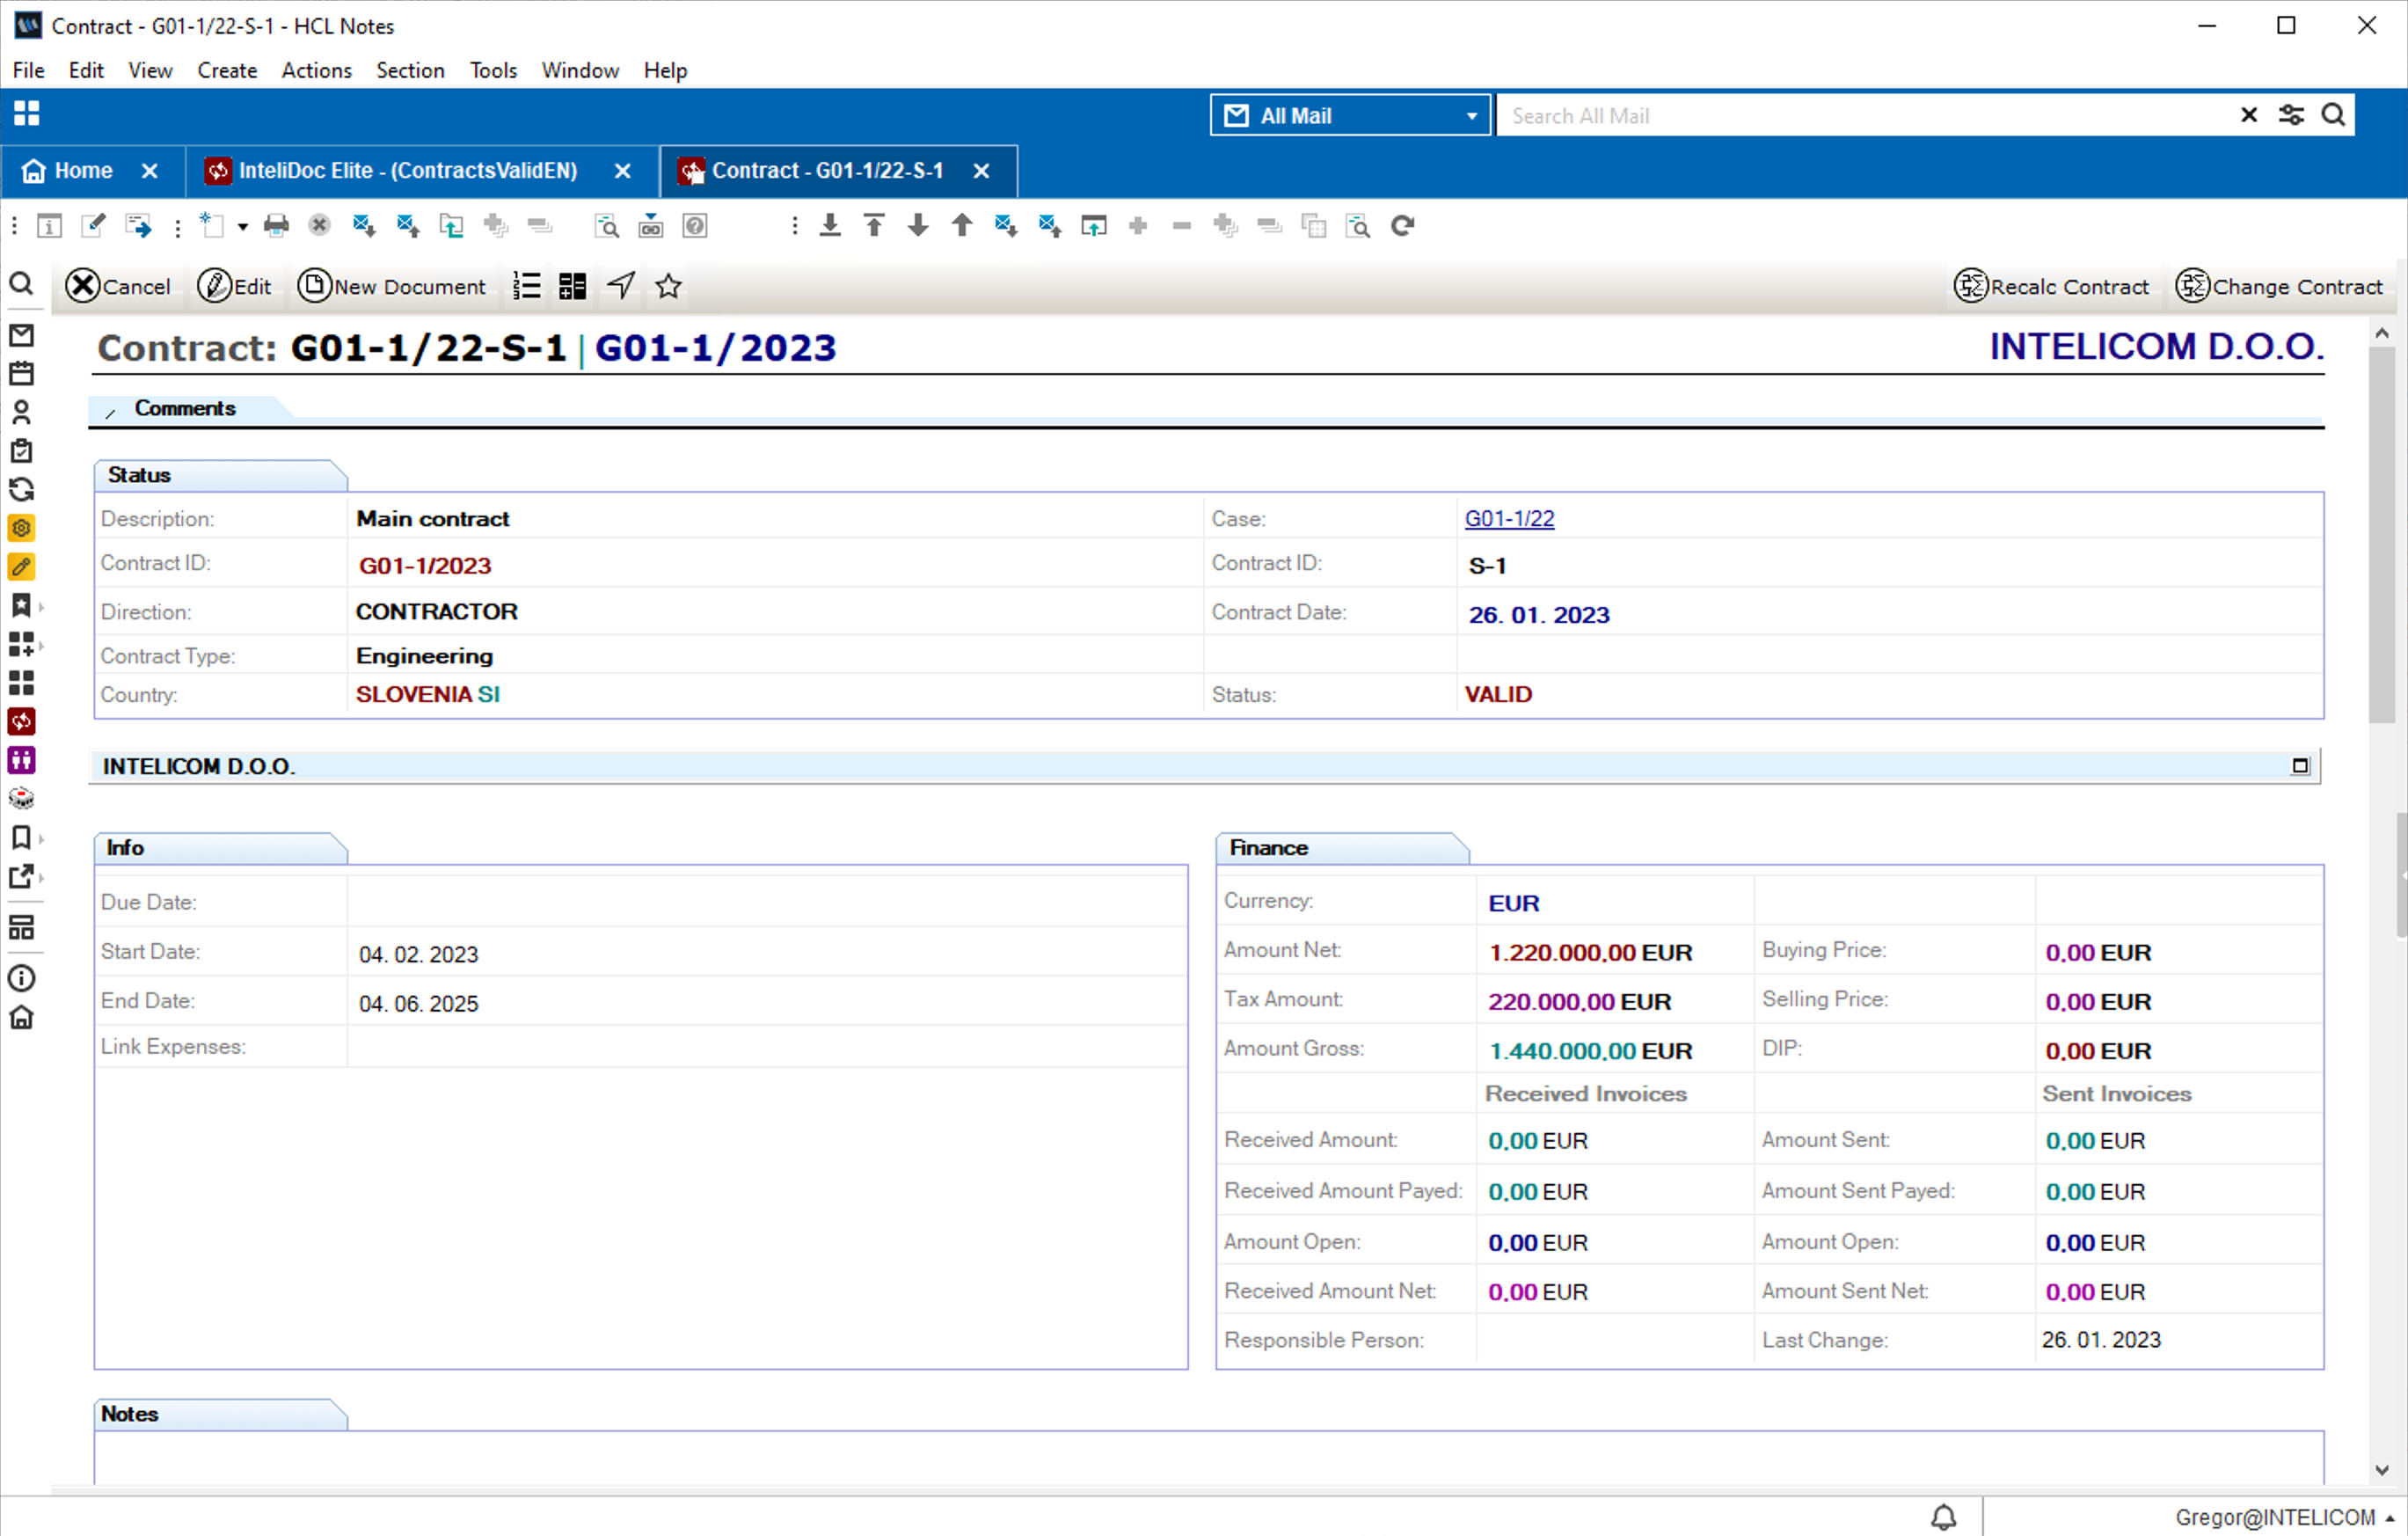Open the Actions menu
2408x1536 pixels.
coord(316,70)
